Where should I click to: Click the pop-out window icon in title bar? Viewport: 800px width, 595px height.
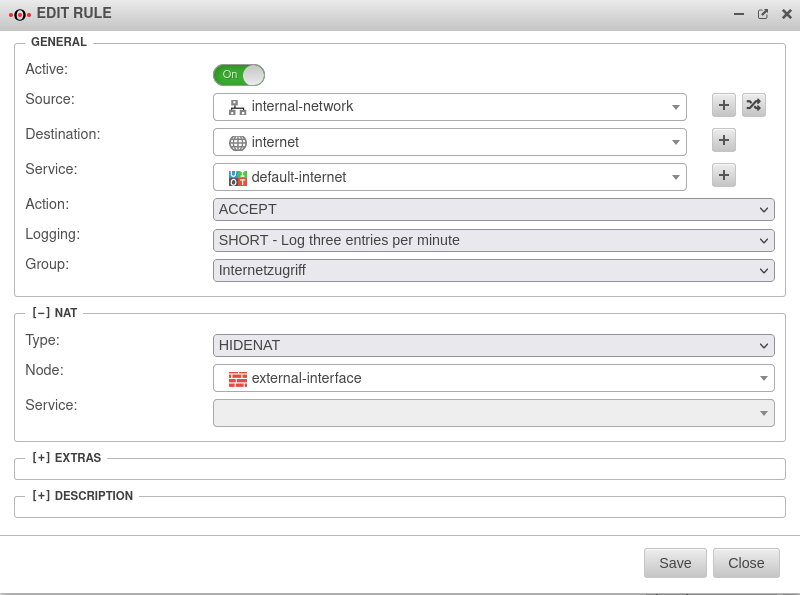click(763, 14)
